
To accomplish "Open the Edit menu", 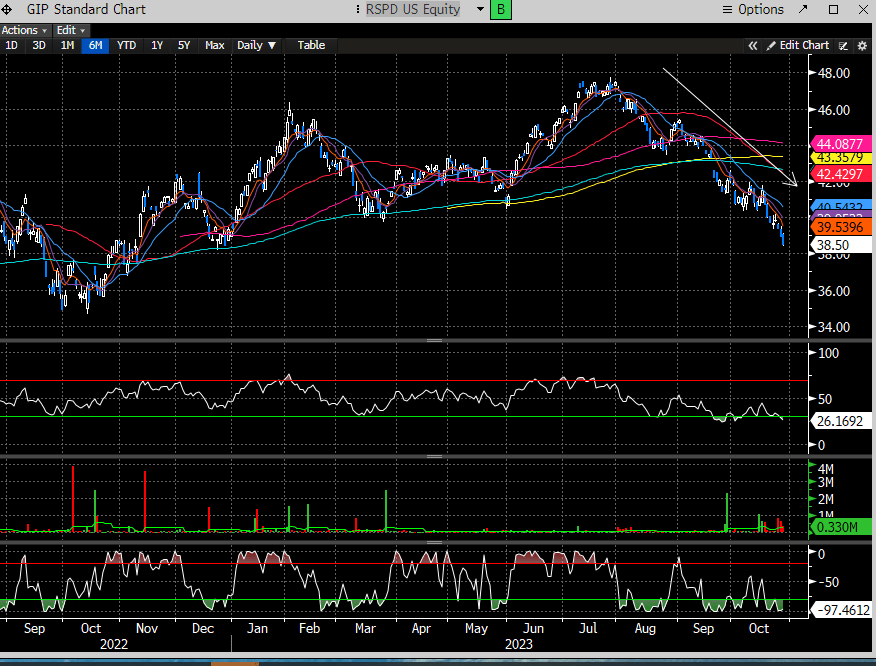I will [69, 30].
